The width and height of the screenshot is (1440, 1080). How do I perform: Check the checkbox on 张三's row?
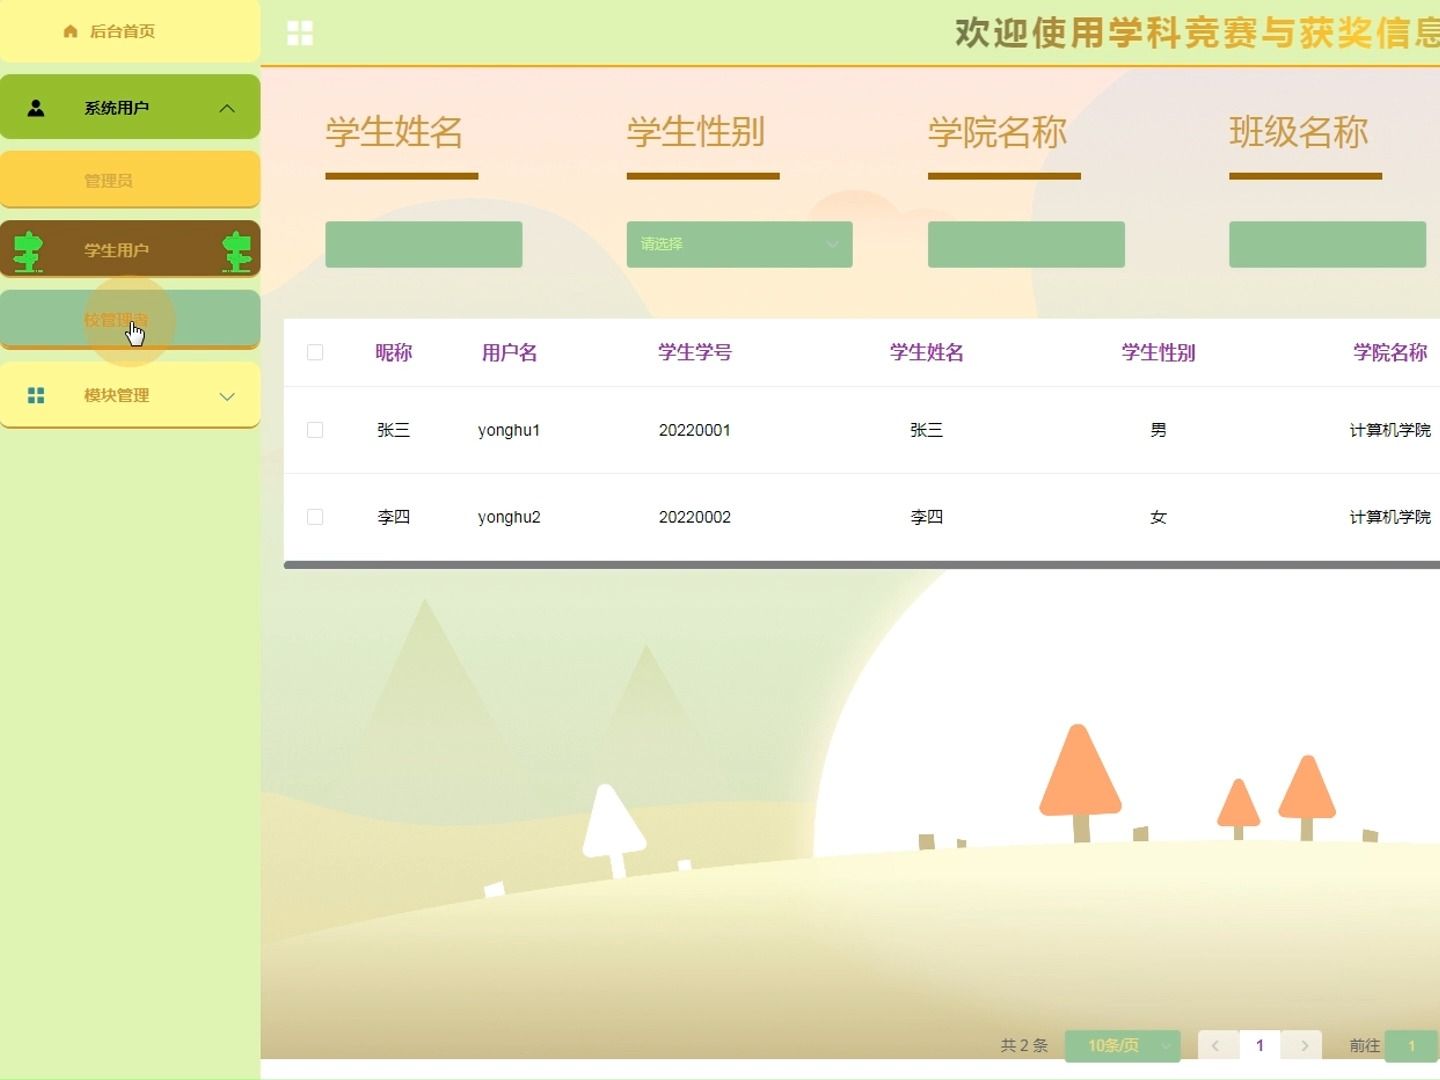(x=315, y=430)
